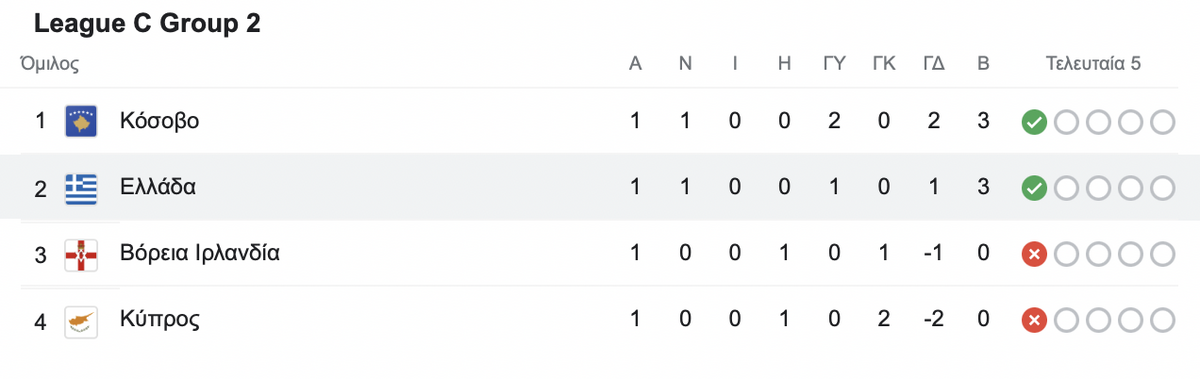Click Kosovo's last empty form circle
1200x379 pixels.
(1162, 122)
